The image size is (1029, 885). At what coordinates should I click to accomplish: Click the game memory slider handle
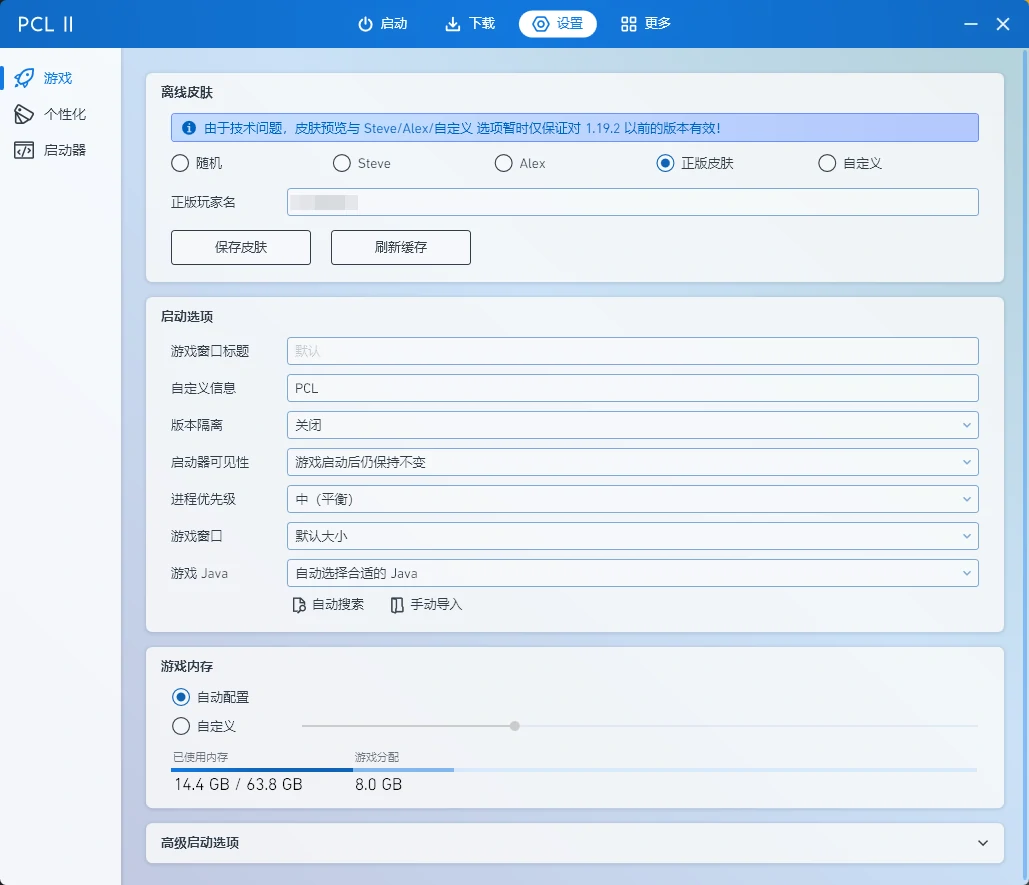click(515, 726)
